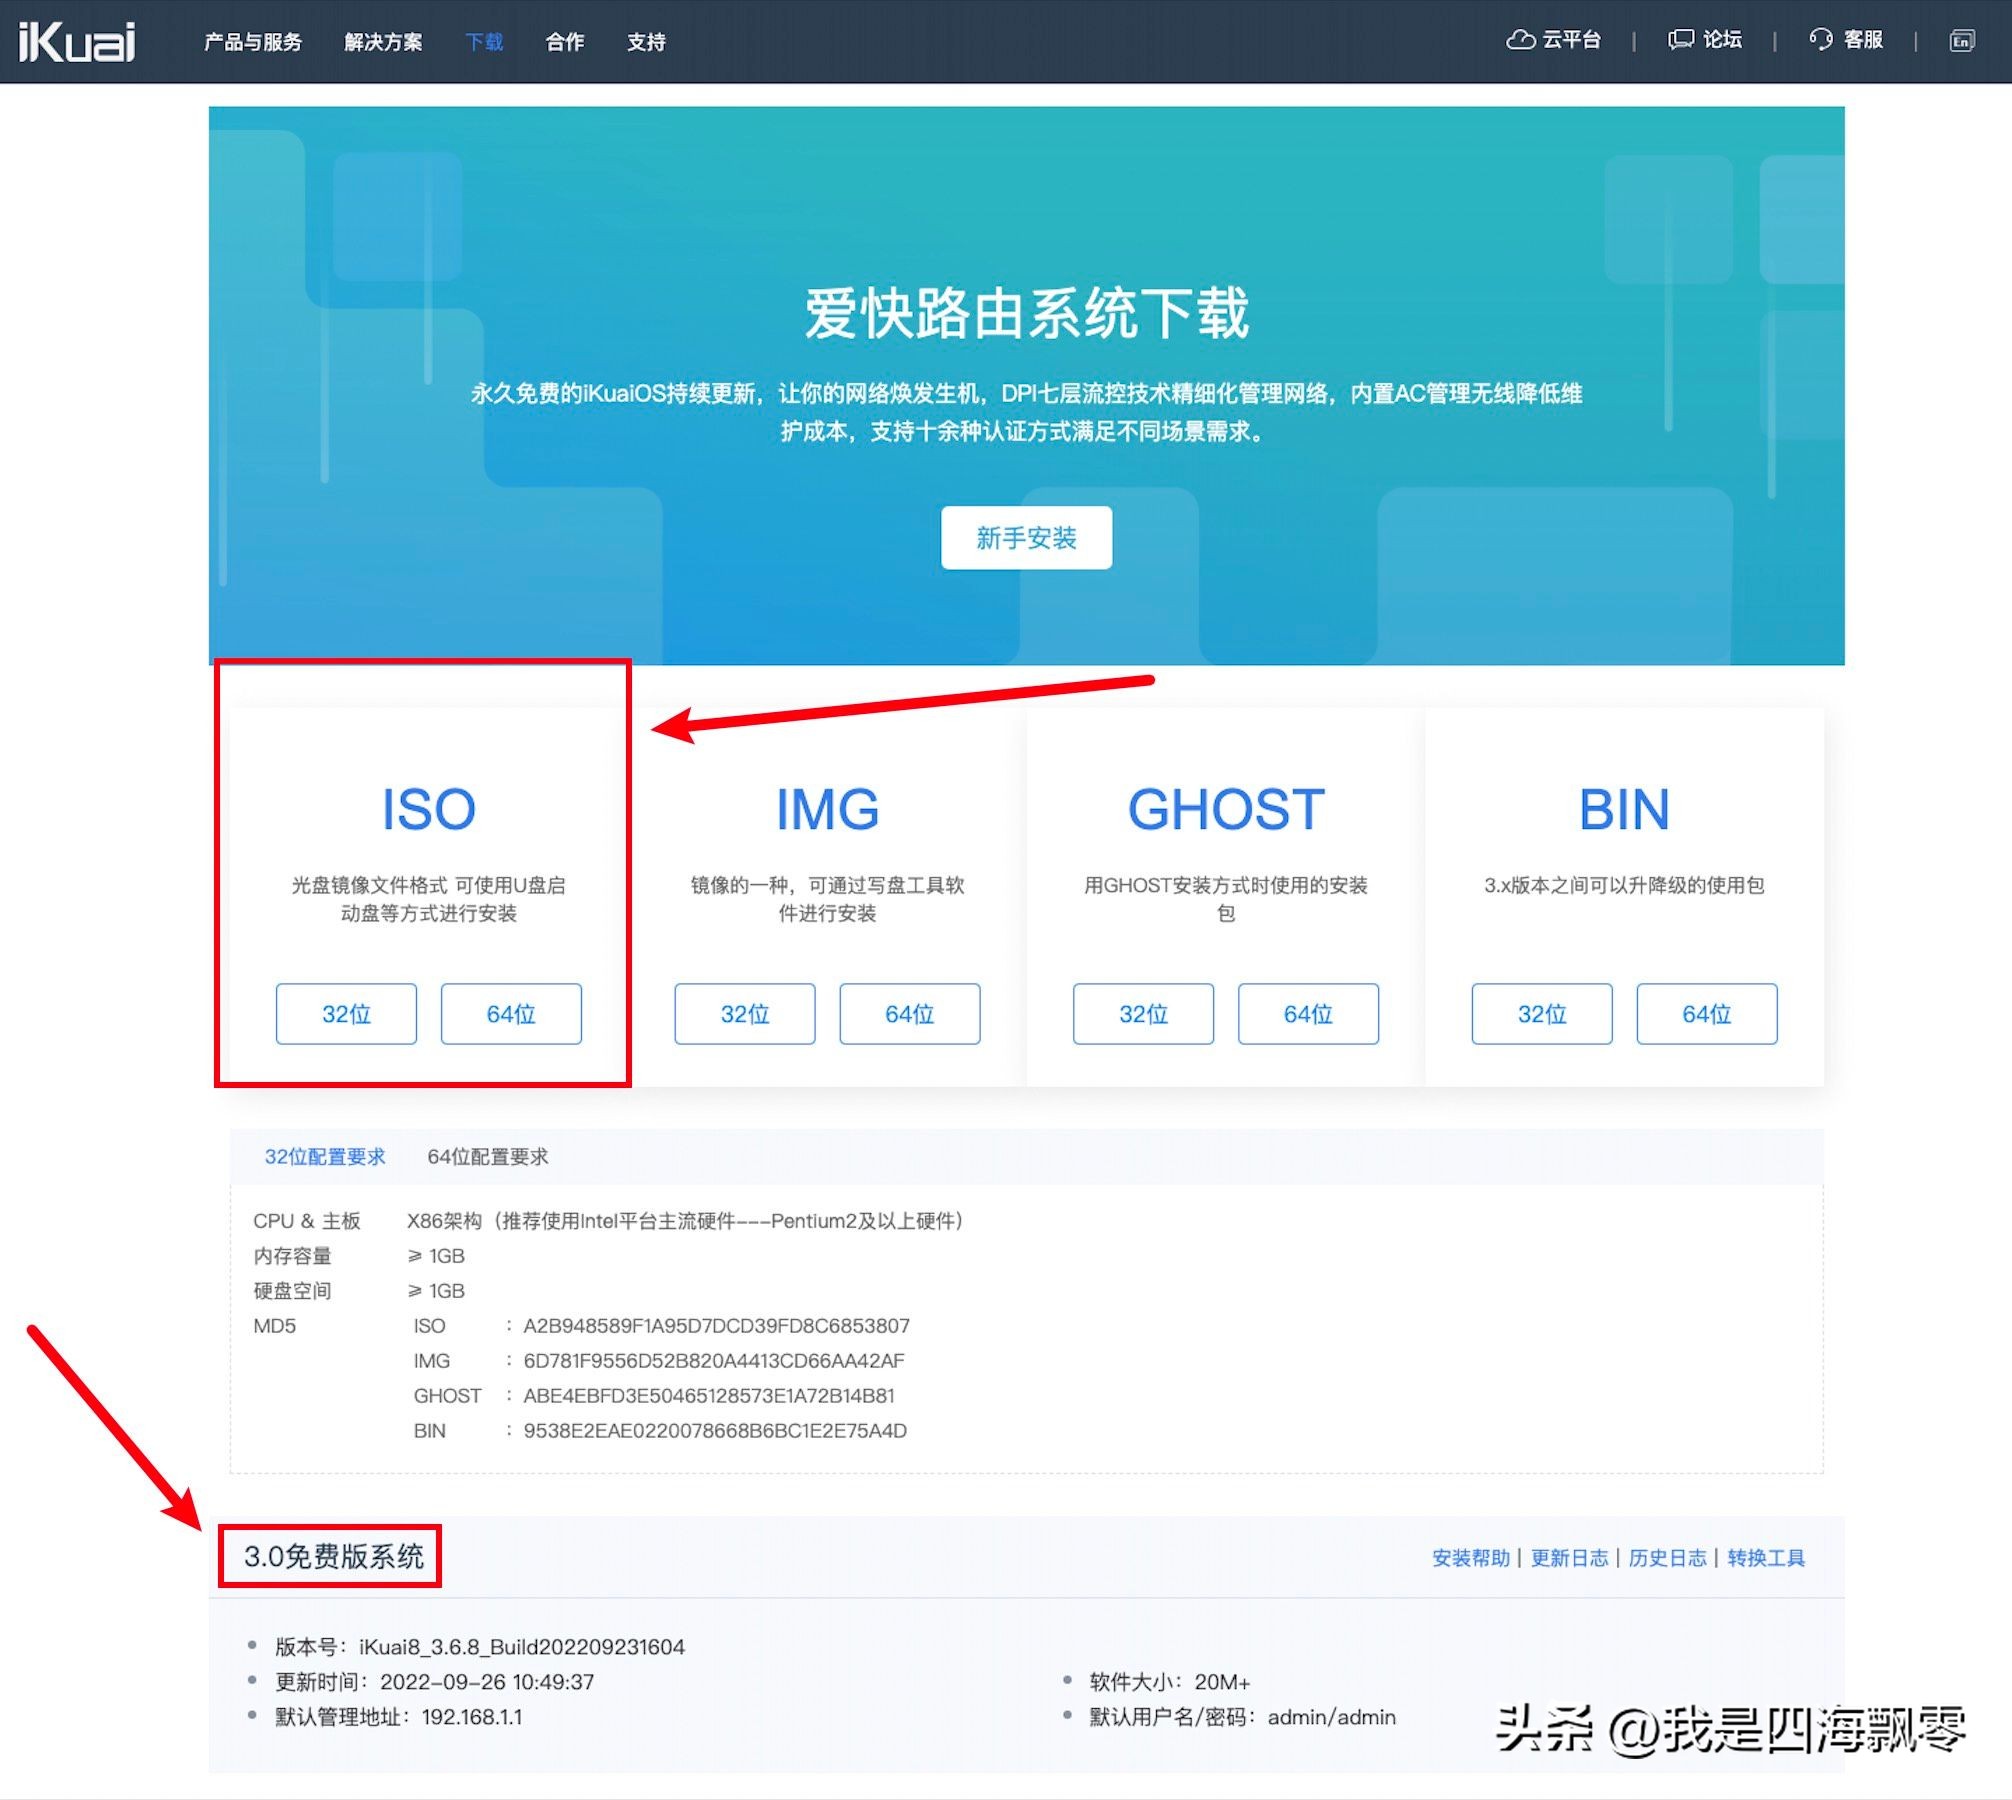Open the 解决方案 menu

(383, 42)
